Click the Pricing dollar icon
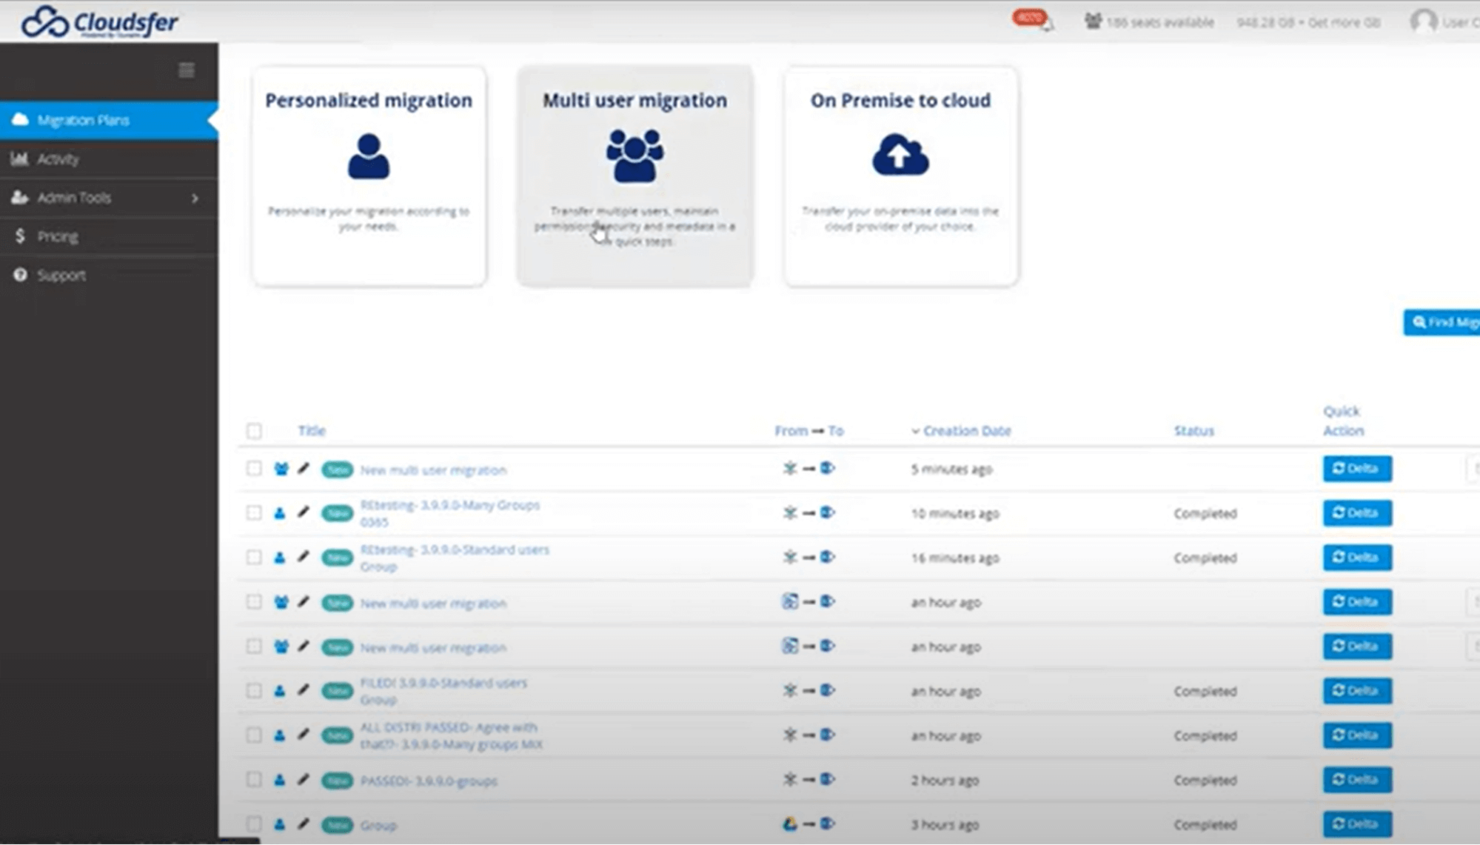 [x=19, y=236]
